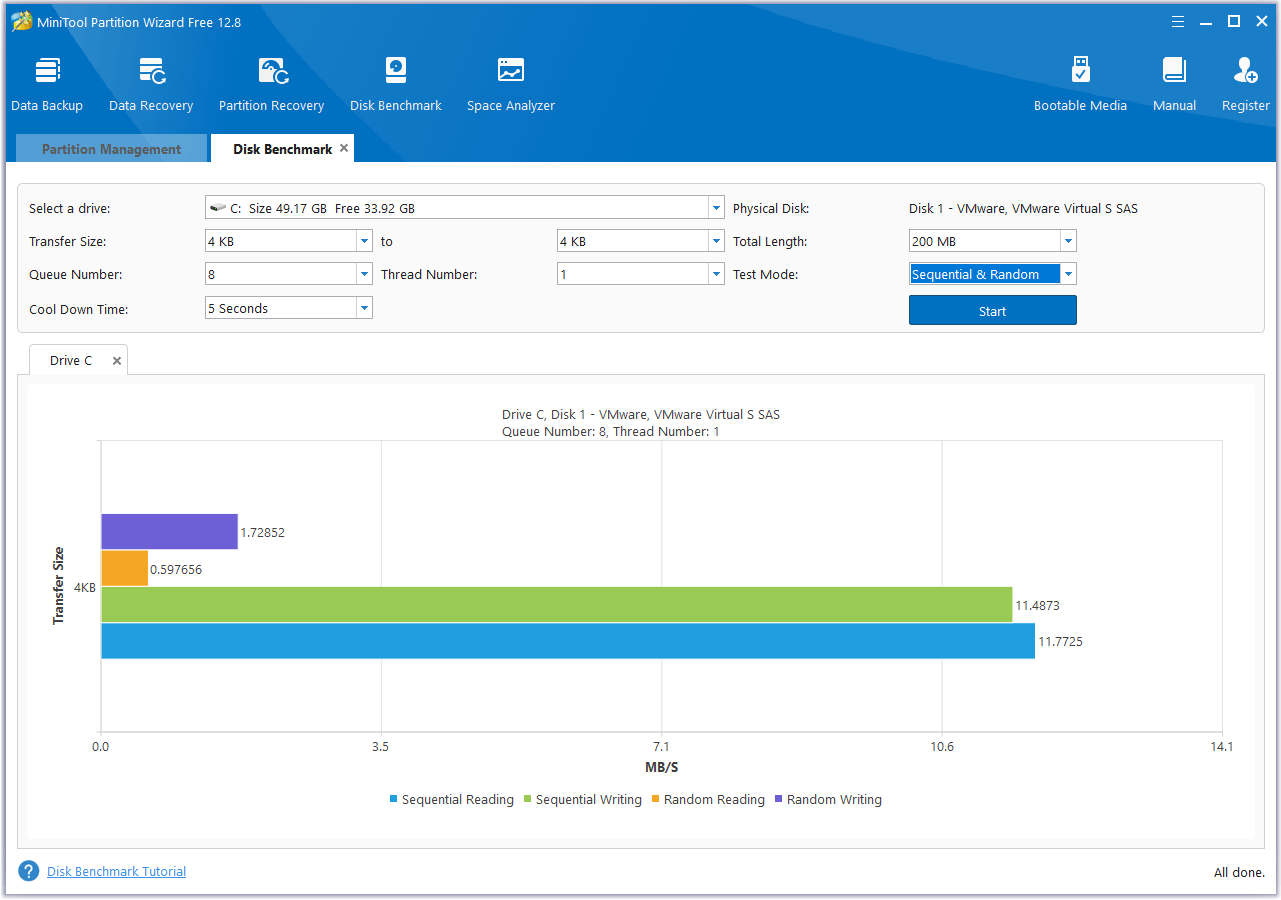The image size is (1281, 900).
Task: Click the Physical Disk value text
Action: click(1023, 209)
